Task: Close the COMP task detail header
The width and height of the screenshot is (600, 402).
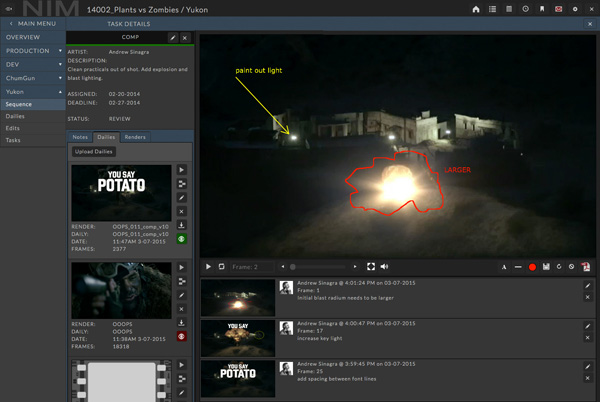Action: coord(185,37)
